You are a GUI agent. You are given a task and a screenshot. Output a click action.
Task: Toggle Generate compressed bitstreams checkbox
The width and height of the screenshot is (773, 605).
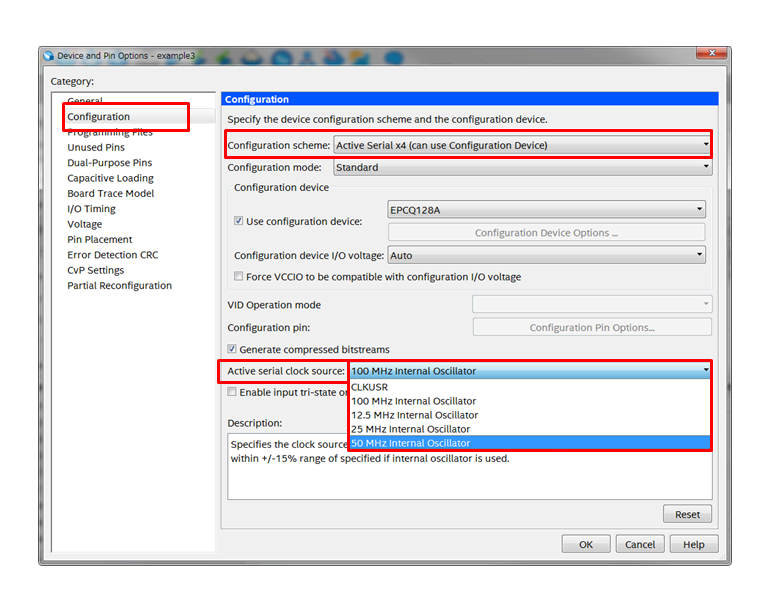pyautogui.click(x=232, y=349)
